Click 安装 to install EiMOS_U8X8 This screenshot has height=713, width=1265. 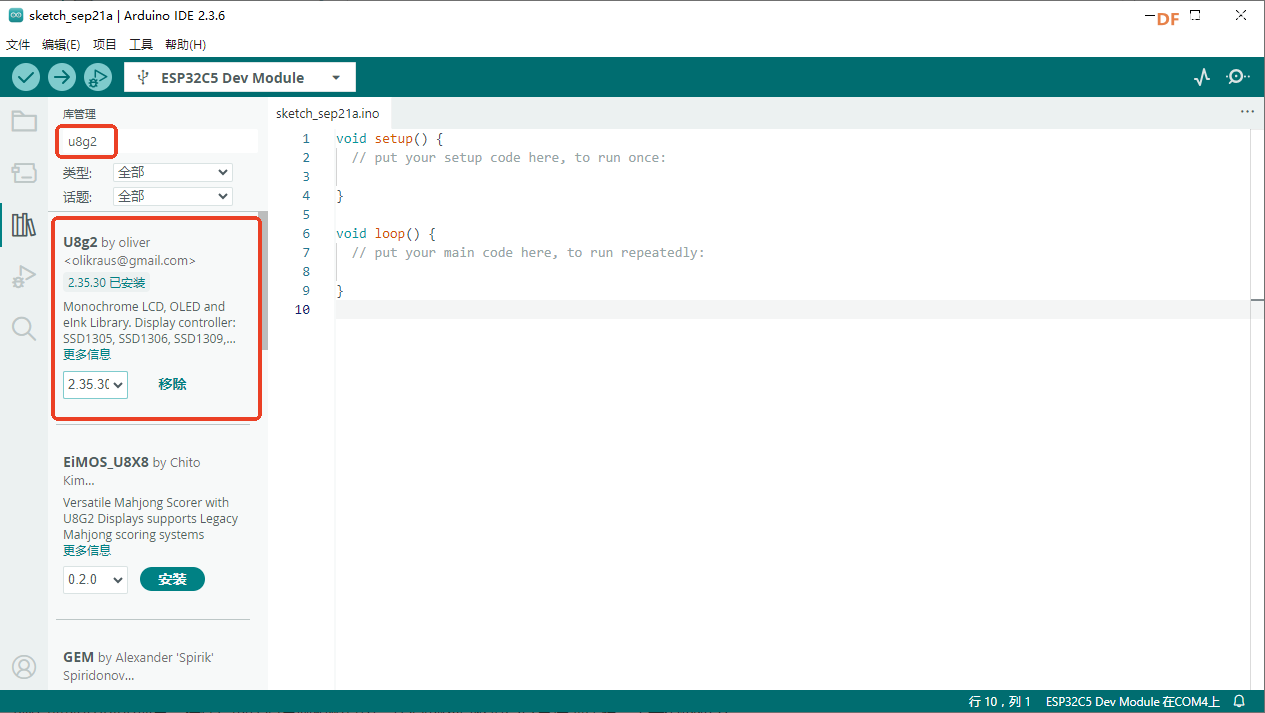[172, 579]
